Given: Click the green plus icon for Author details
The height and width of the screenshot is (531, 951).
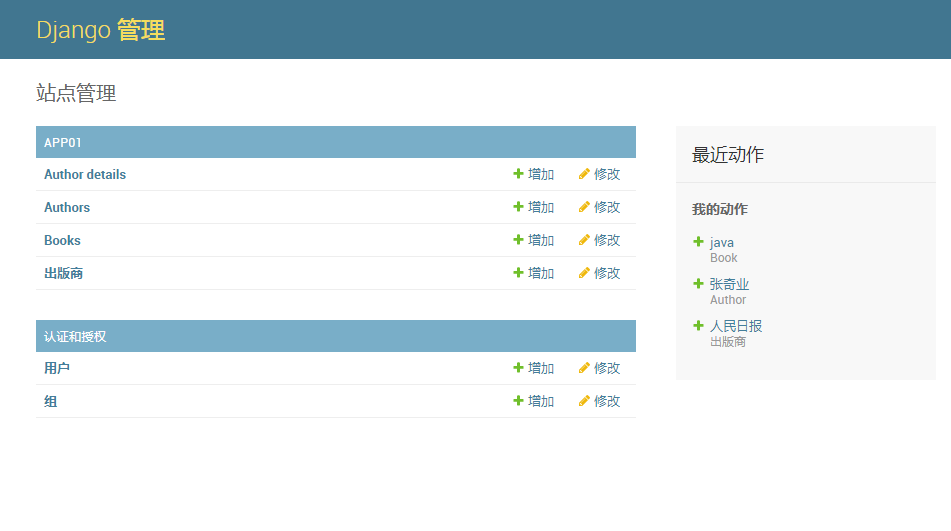Looking at the screenshot, I should [518, 174].
